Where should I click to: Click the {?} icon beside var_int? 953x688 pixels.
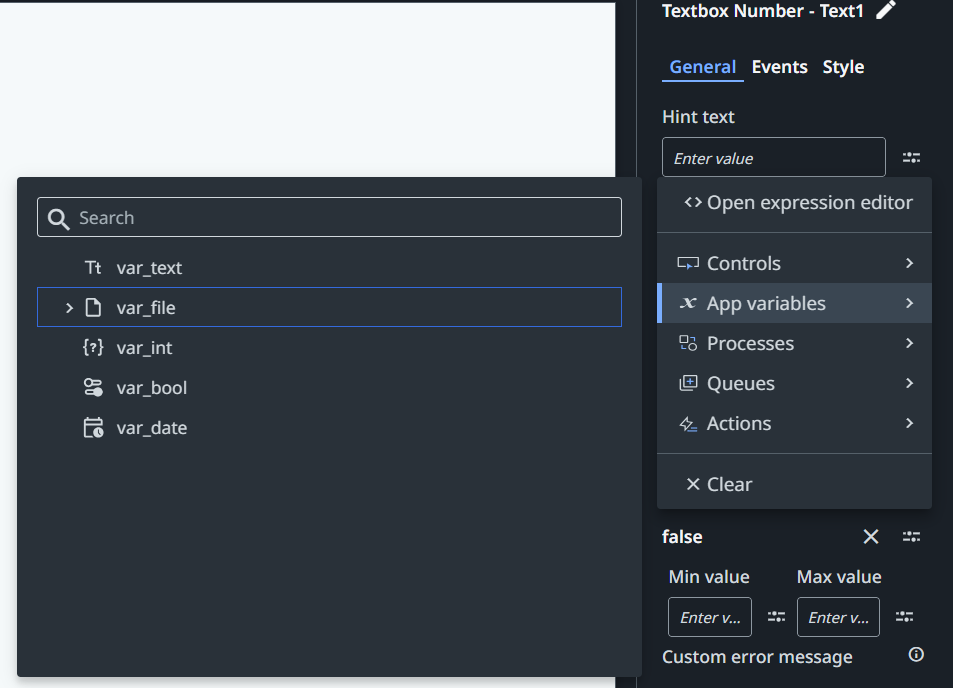click(92, 347)
